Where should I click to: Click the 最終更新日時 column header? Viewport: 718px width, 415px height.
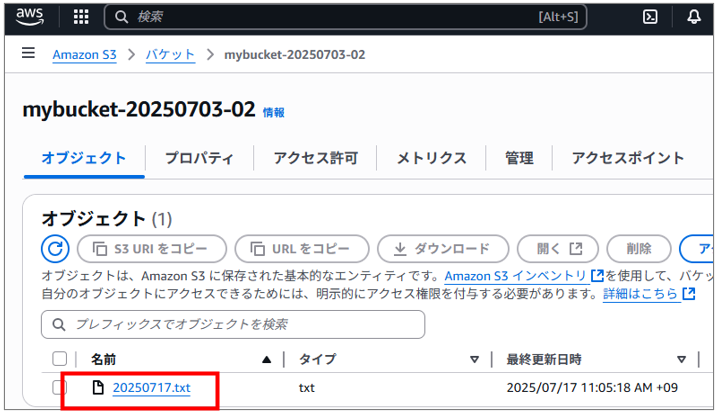[x=544, y=360]
